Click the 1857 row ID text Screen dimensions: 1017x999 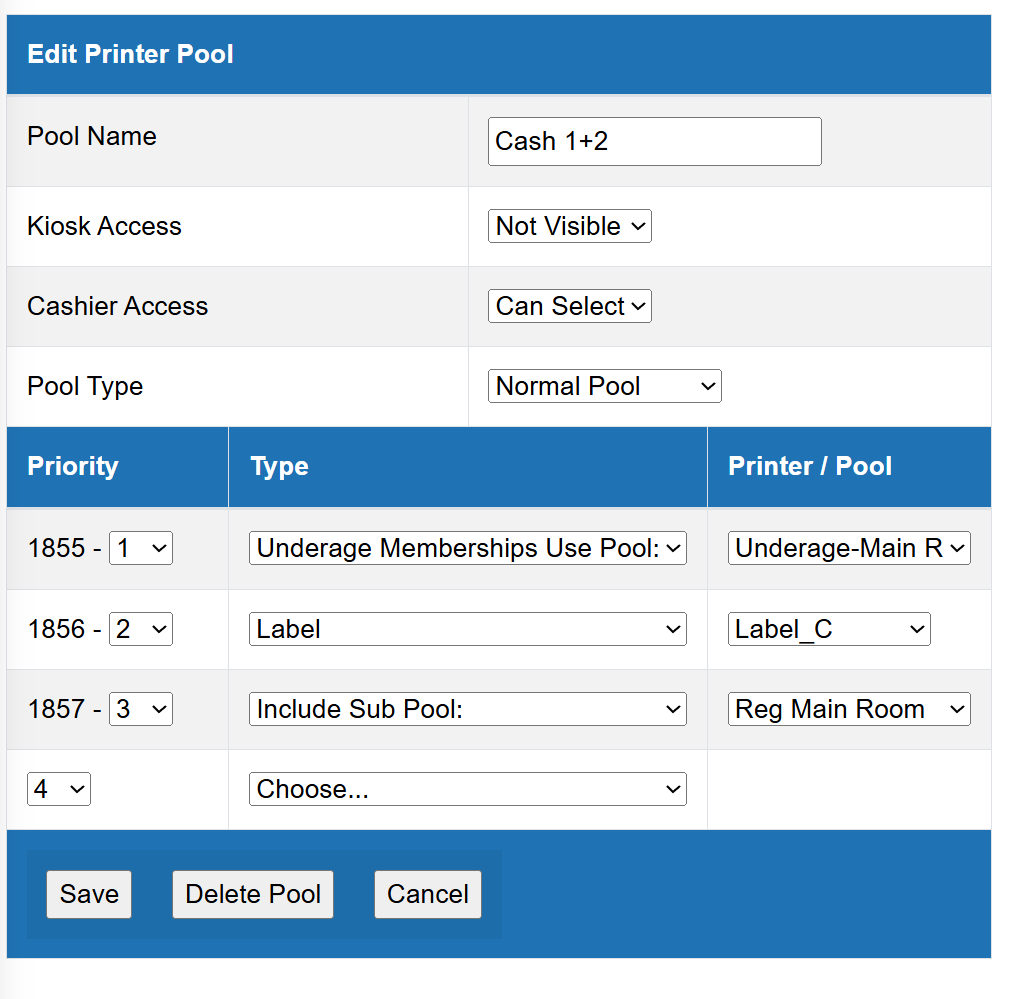tap(56, 709)
